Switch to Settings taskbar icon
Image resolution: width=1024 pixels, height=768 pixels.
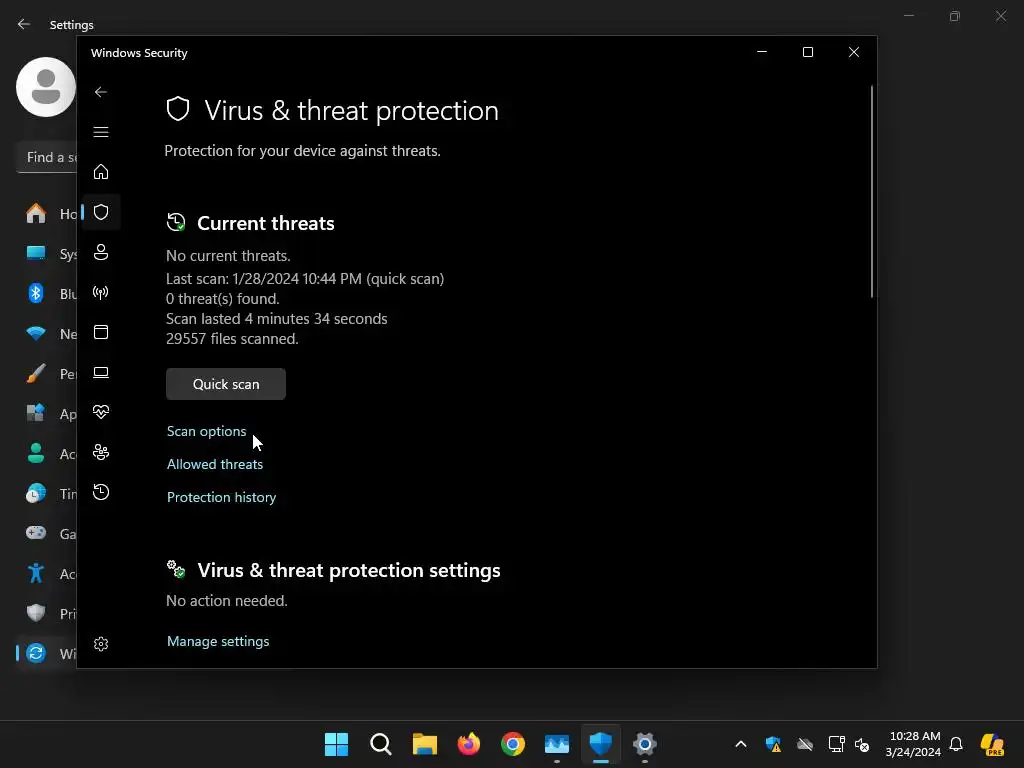[x=645, y=744]
